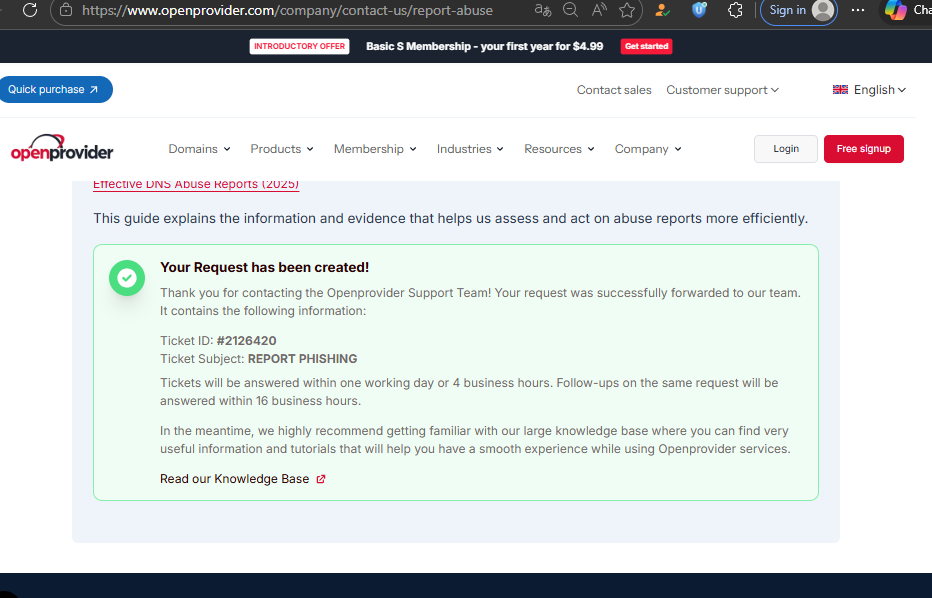Click the Sign in profile button

coord(799,10)
